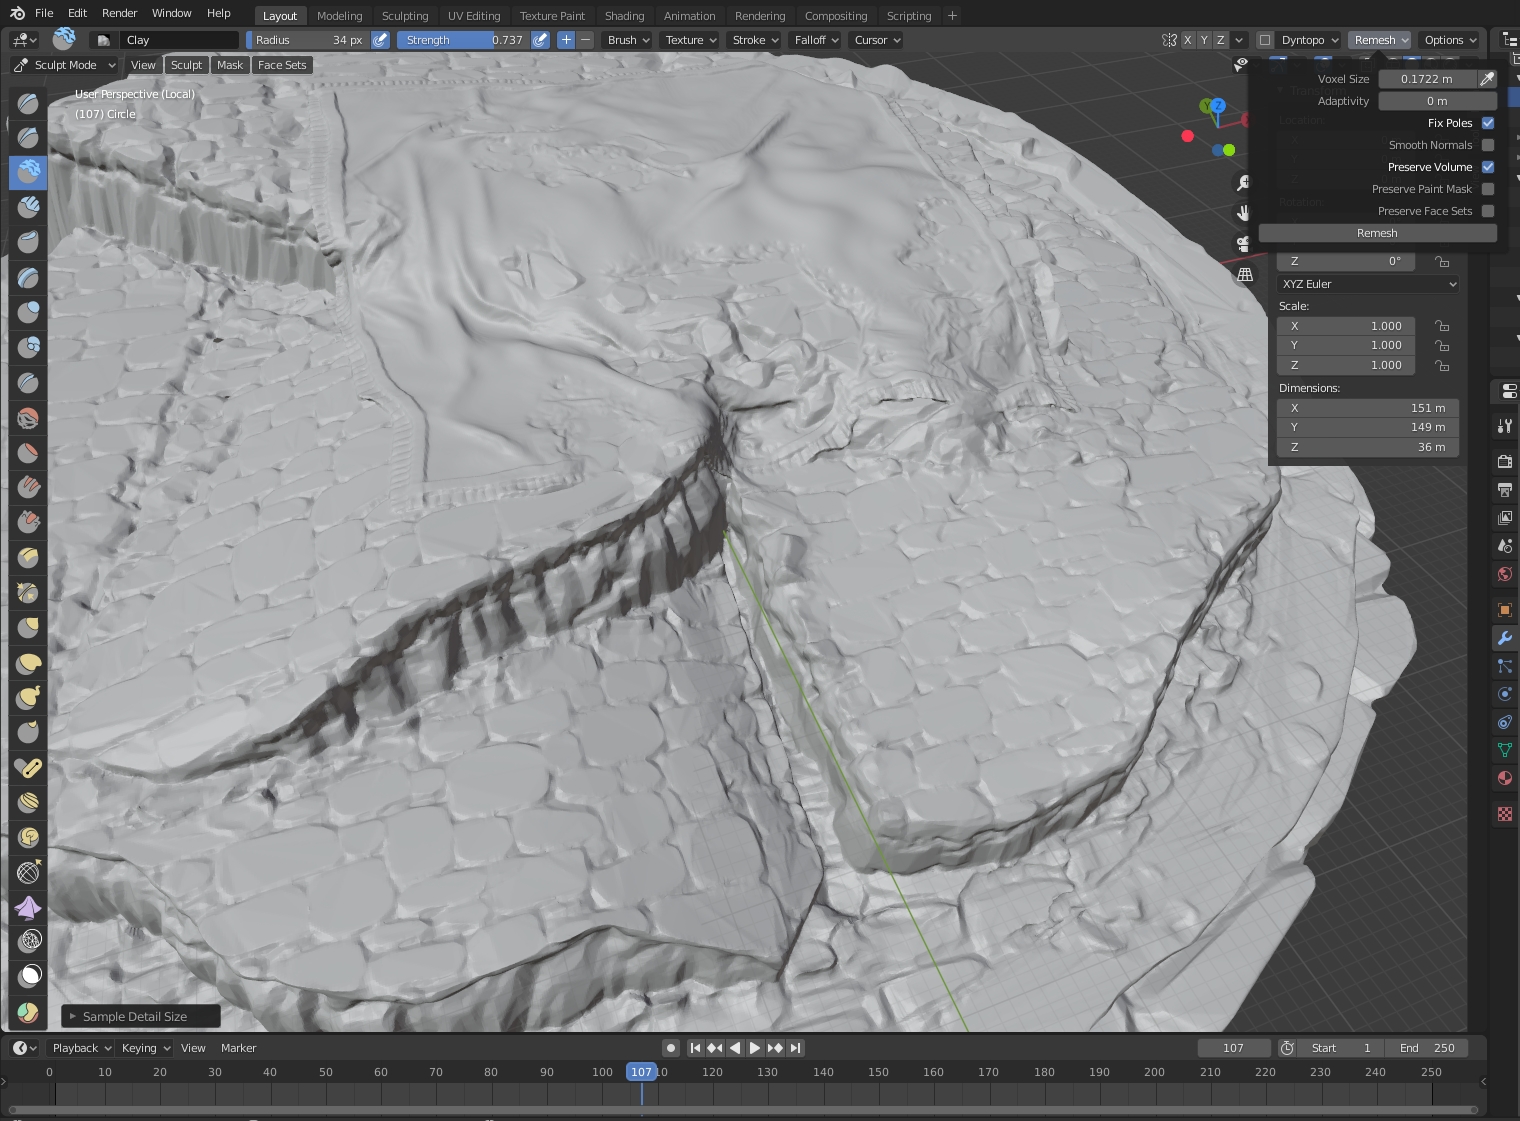Enable the Dyntopo checkbox
Screen dimensions: 1520x1121
[x=1265, y=40]
